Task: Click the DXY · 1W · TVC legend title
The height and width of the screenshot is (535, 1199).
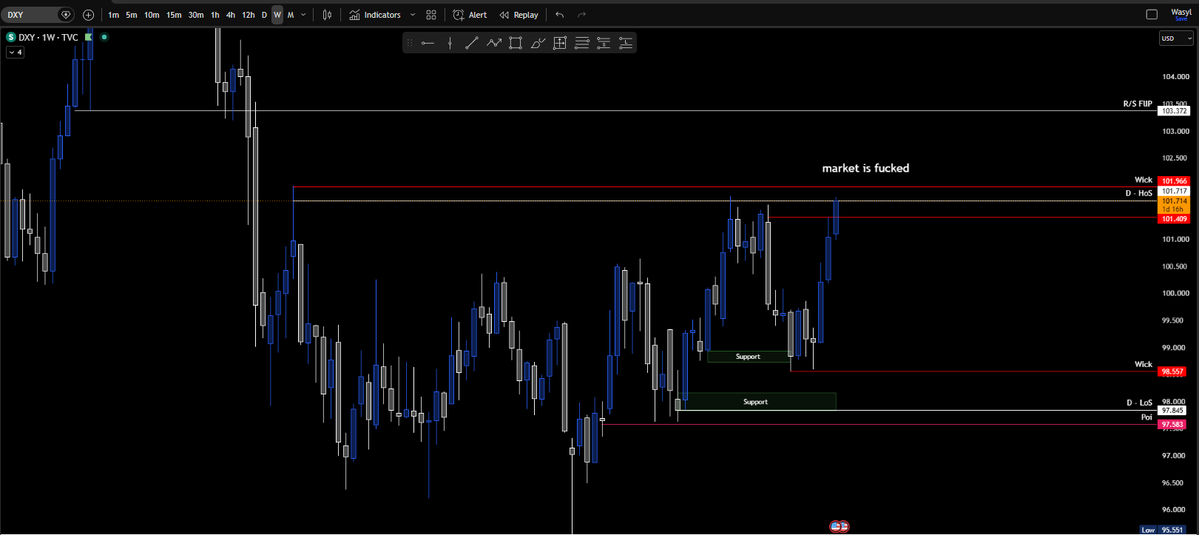Action: tap(48, 36)
